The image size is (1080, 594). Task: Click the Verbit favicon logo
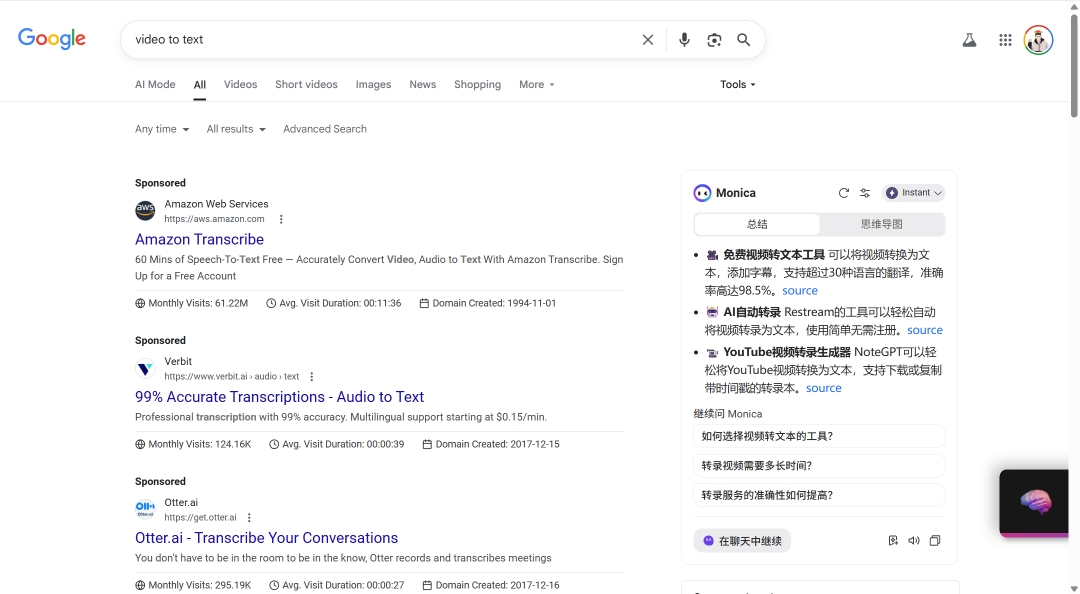click(x=145, y=368)
